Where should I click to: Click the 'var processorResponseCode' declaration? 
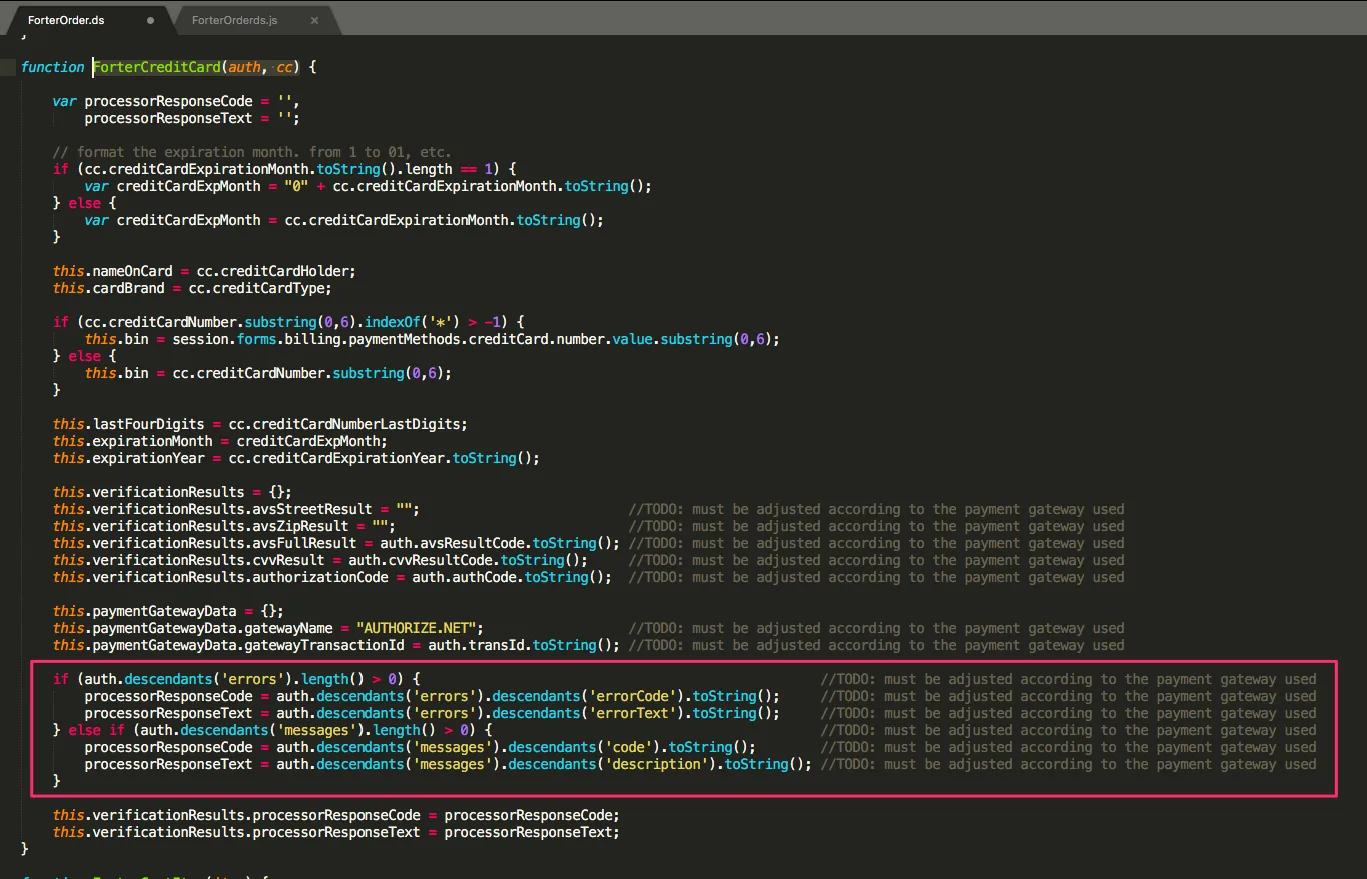176,101
